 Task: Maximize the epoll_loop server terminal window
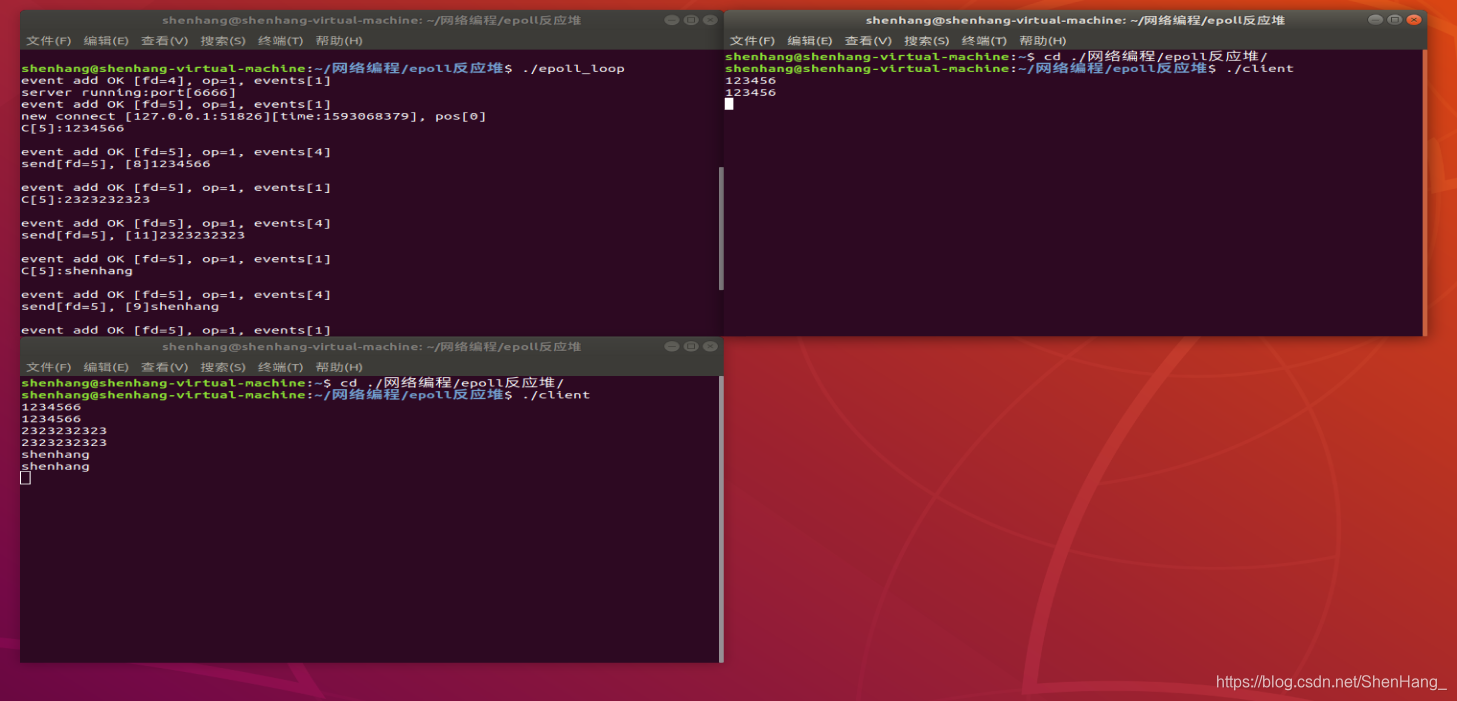tap(691, 20)
